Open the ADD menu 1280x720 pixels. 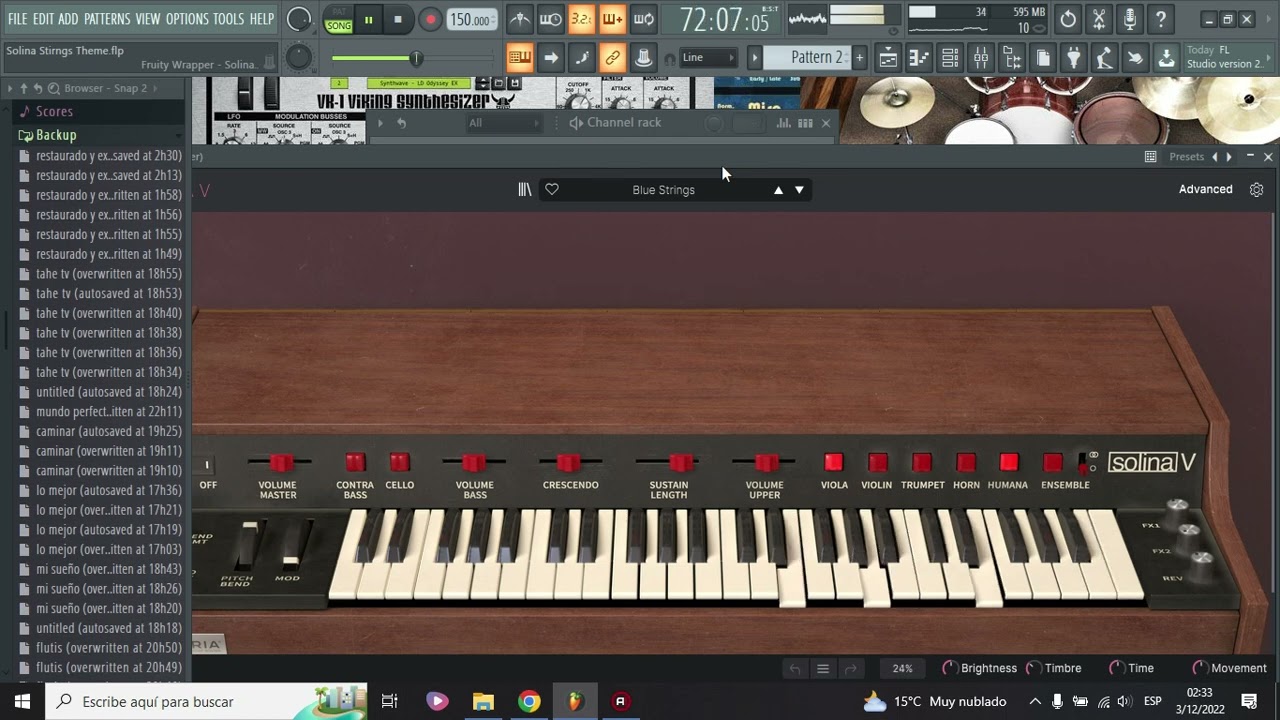[x=68, y=19]
